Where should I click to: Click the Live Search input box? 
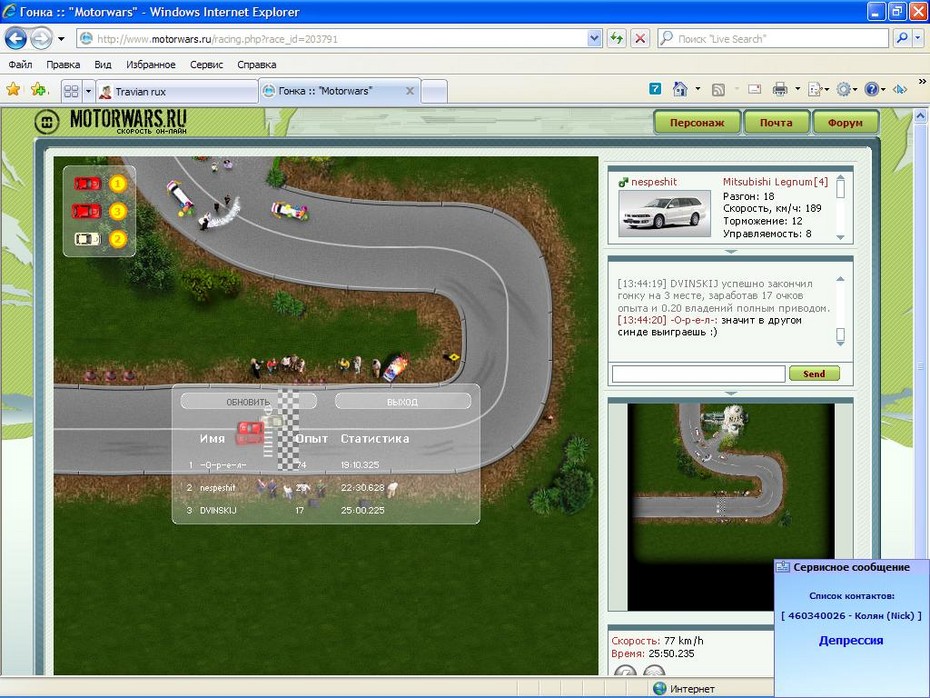[x=773, y=39]
